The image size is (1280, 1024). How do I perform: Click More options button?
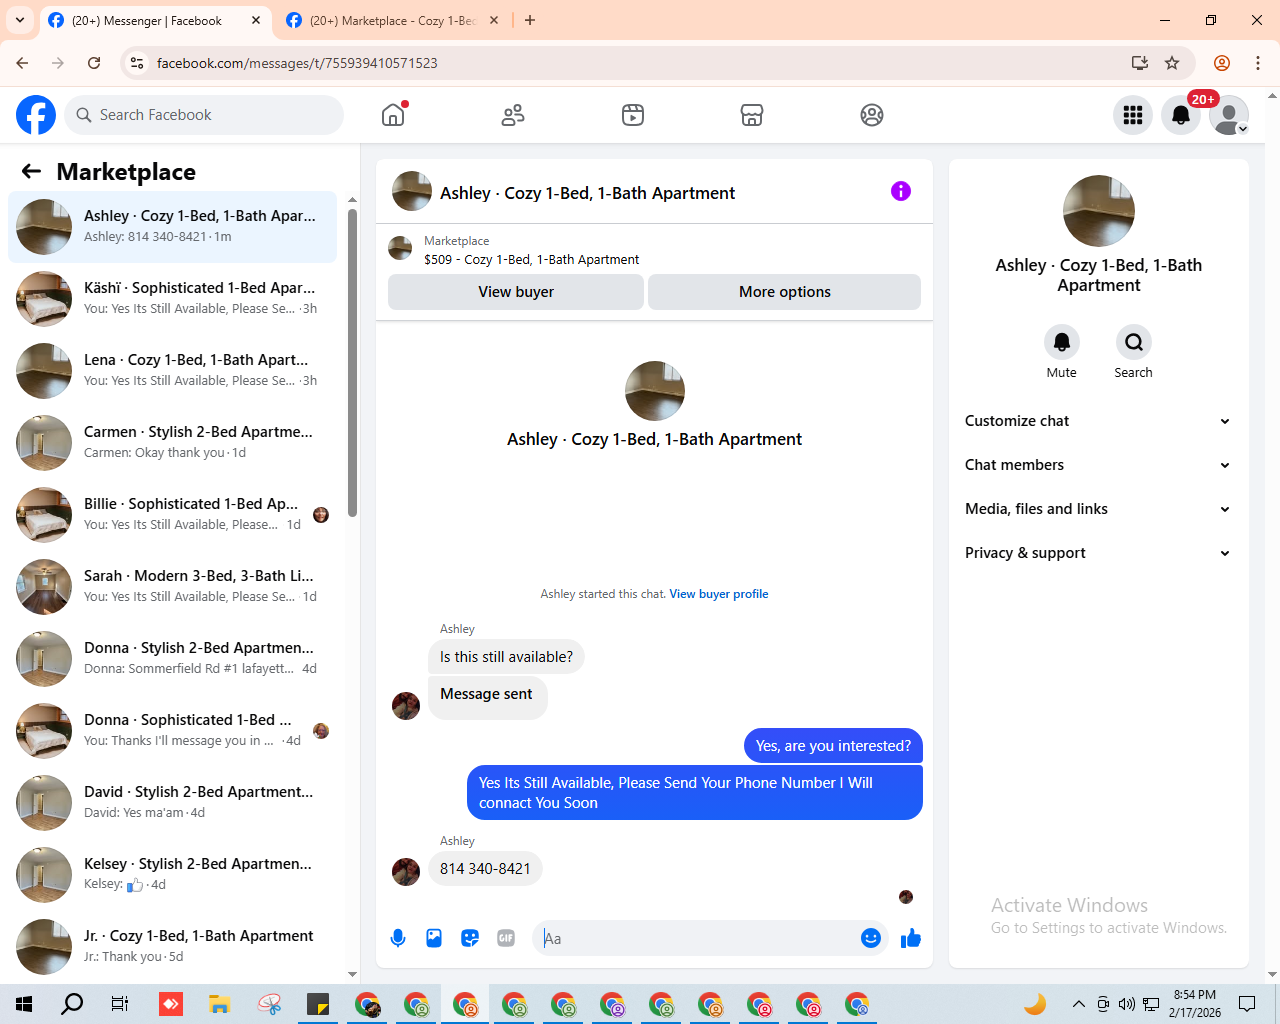coord(785,292)
